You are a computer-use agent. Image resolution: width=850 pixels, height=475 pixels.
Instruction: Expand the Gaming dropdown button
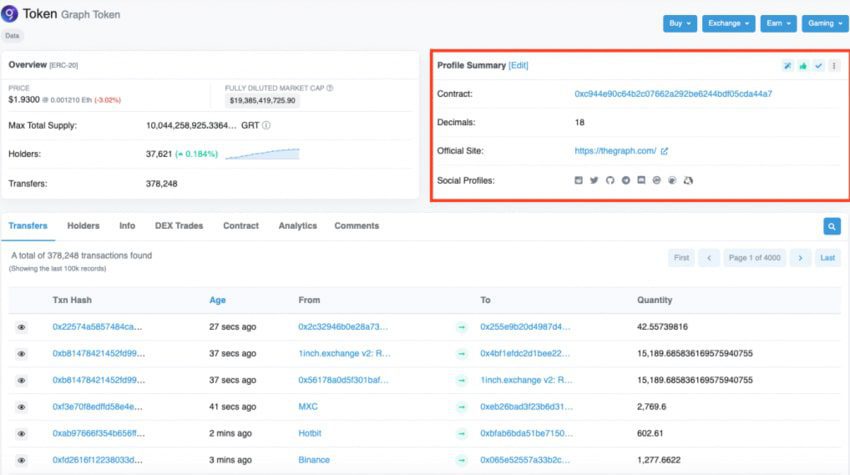(x=825, y=23)
